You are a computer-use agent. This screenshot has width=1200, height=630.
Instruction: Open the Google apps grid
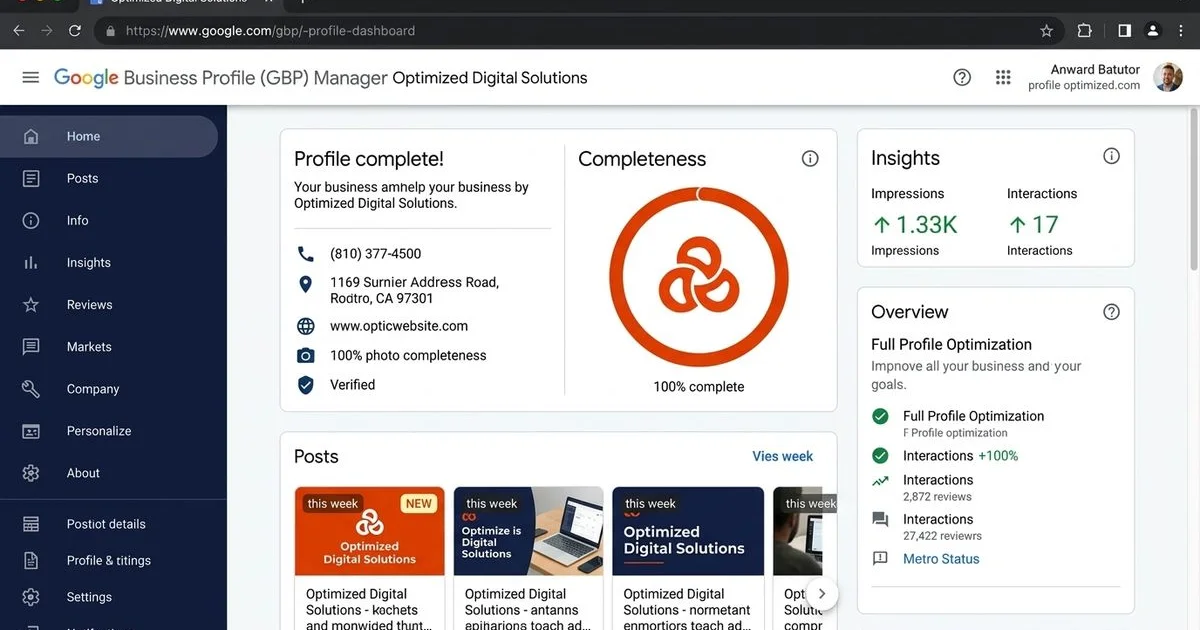(x=1003, y=77)
